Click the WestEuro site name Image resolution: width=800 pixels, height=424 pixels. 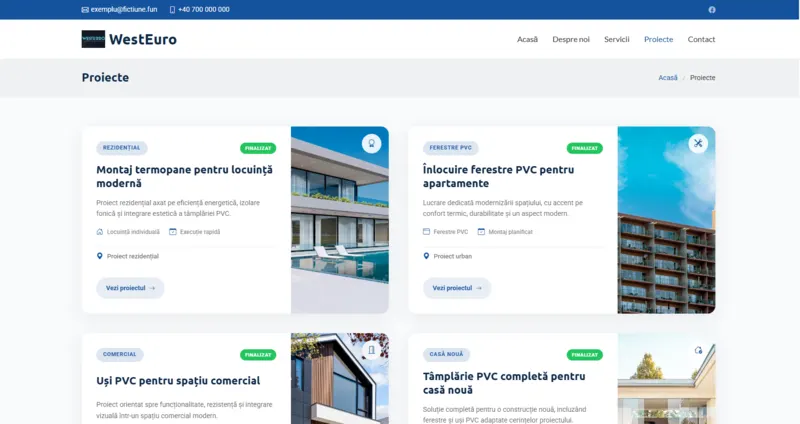pos(143,39)
